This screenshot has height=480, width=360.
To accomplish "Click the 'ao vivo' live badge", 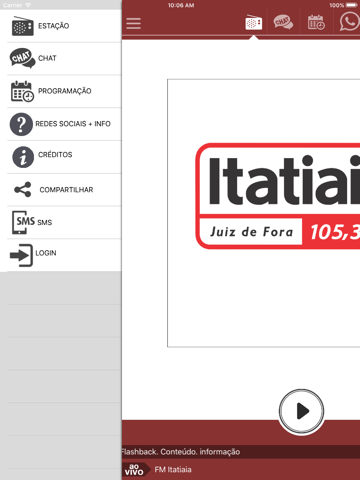I will [x=135, y=469].
